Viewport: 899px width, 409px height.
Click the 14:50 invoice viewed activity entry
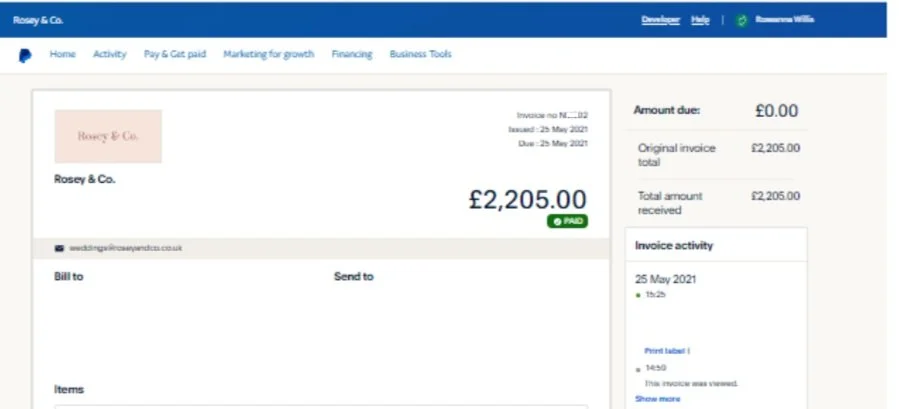click(687, 376)
